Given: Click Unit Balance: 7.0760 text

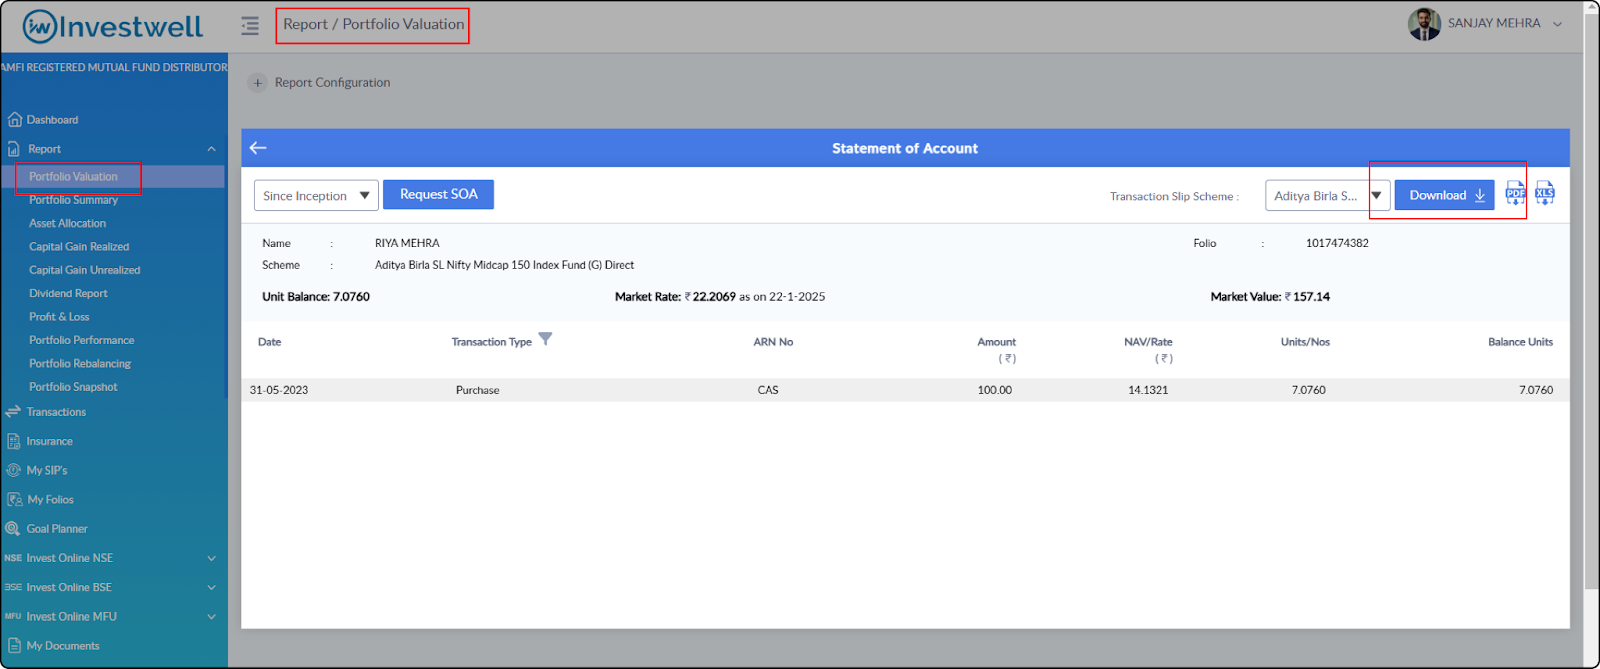Looking at the screenshot, I should coord(316,297).
